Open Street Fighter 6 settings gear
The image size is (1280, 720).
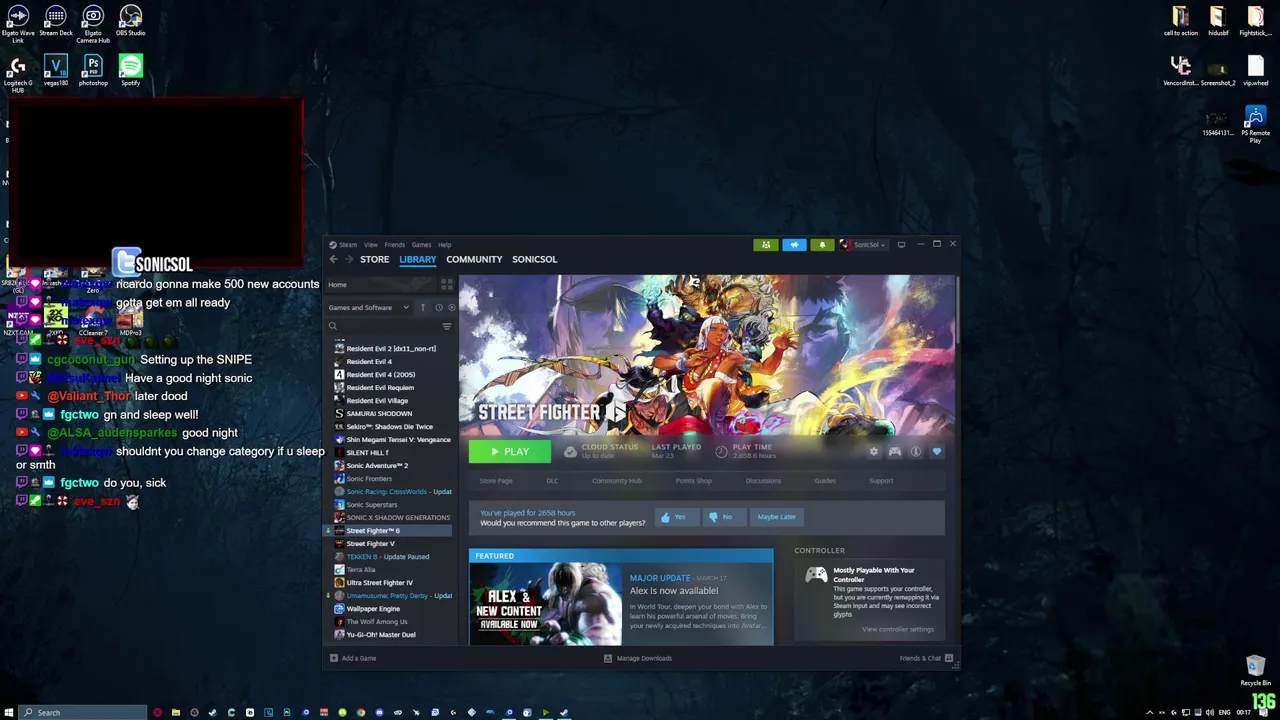coord(873,452)
